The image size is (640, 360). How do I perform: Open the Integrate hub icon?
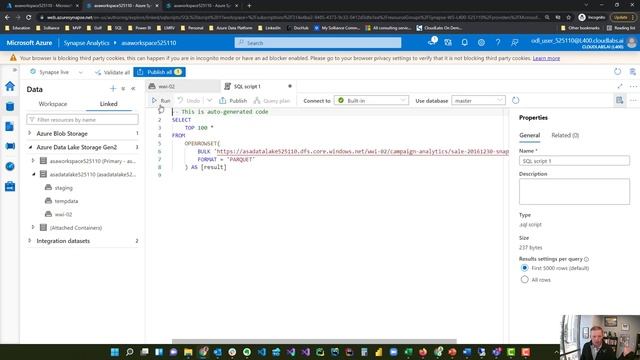point(10,146)
